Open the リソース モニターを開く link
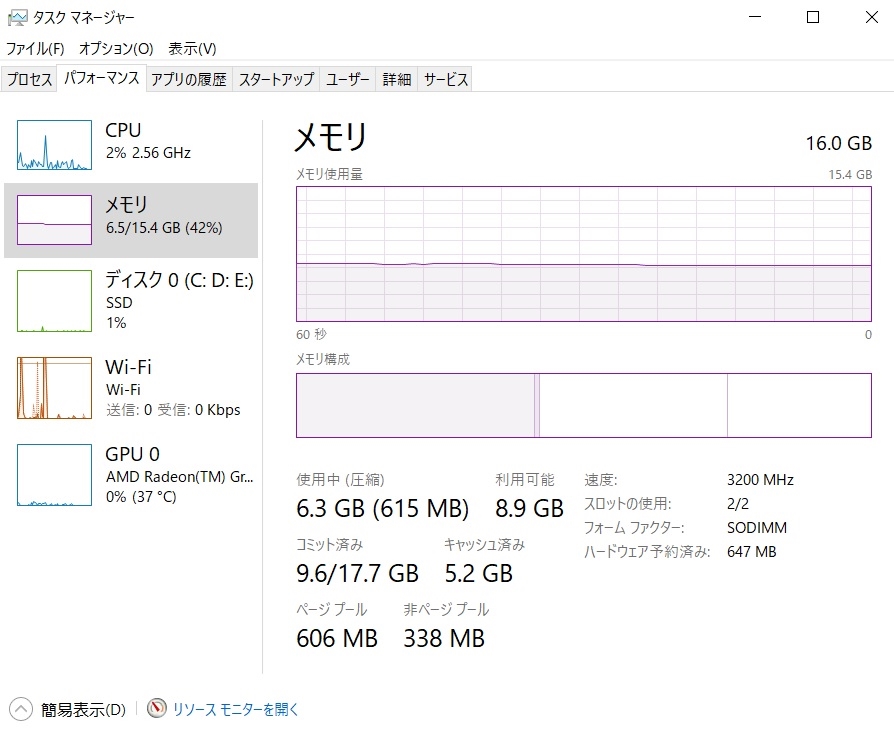 tap(236, 709)
